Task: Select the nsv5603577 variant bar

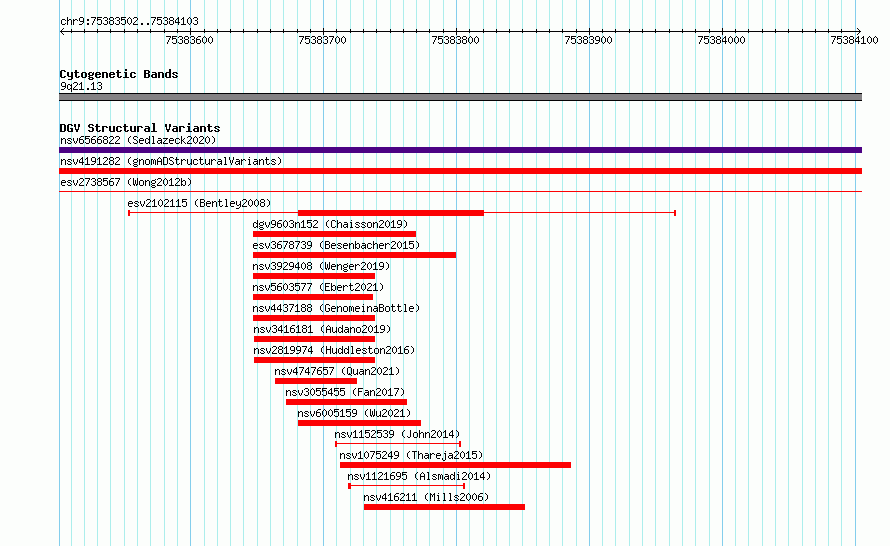Action: 313,297
